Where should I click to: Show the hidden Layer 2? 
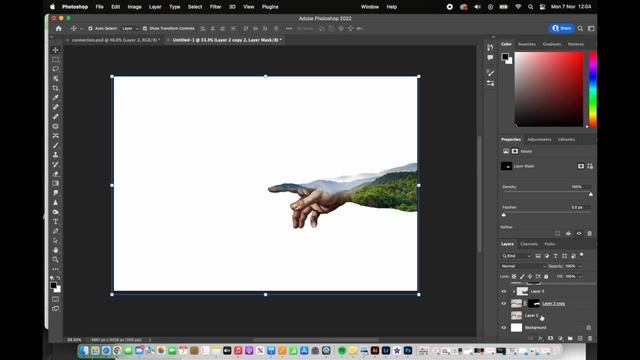504,316
